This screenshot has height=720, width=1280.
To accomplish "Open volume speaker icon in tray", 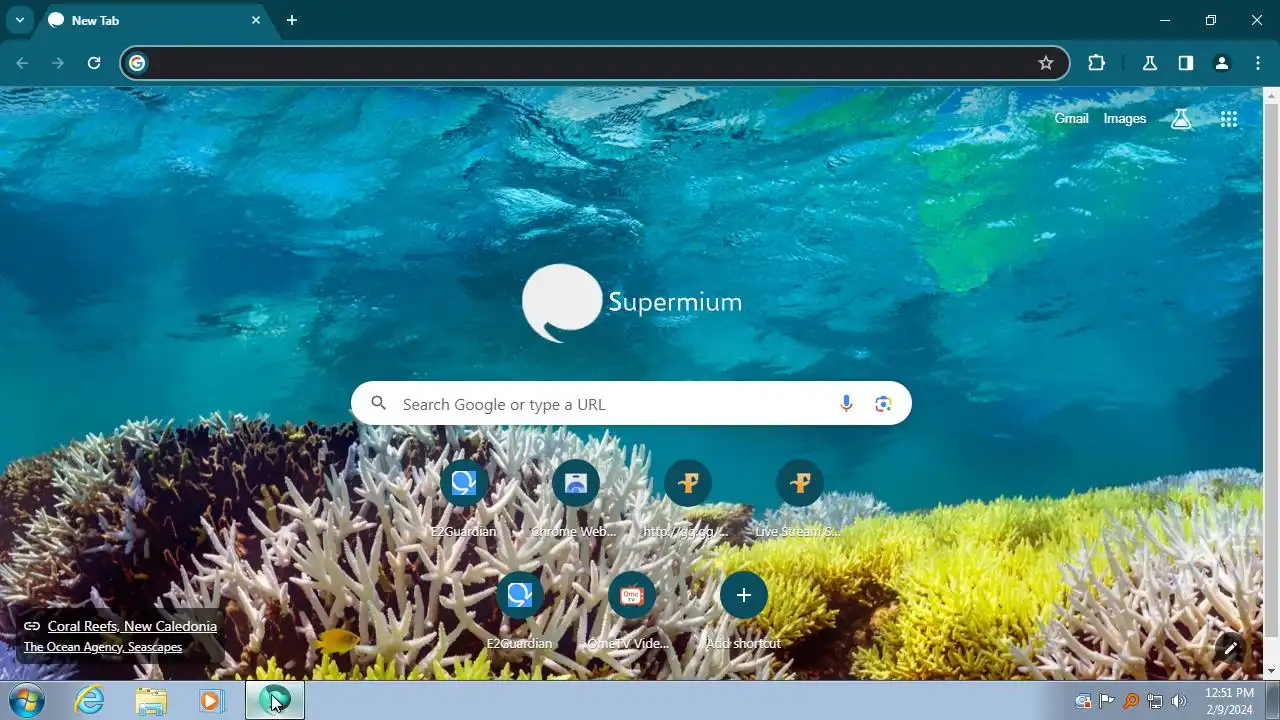I will point(1179,701).
